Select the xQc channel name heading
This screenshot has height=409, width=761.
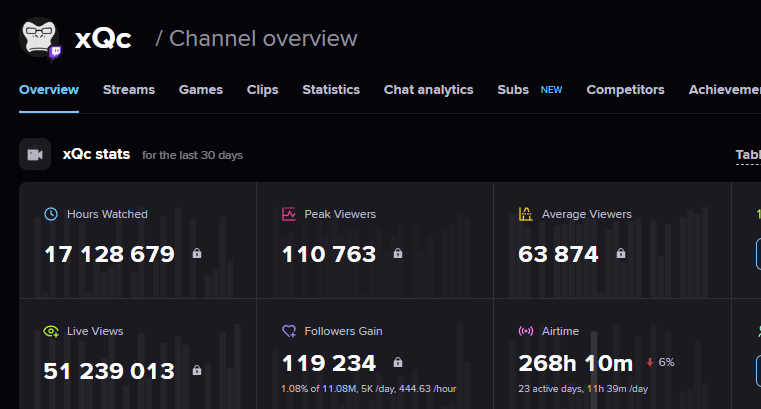point(103,39)
